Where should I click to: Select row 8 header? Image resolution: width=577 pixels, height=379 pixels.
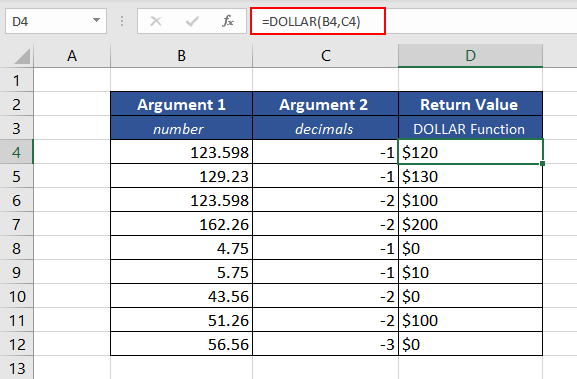point(17,248)
